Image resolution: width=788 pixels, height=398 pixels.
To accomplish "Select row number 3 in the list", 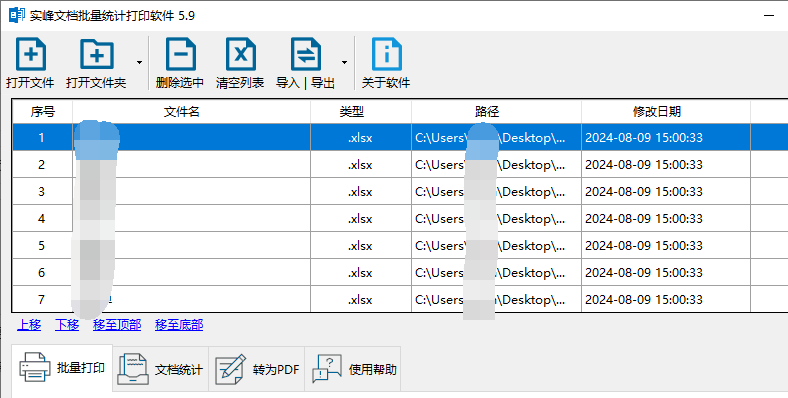I will click(400, 191).
